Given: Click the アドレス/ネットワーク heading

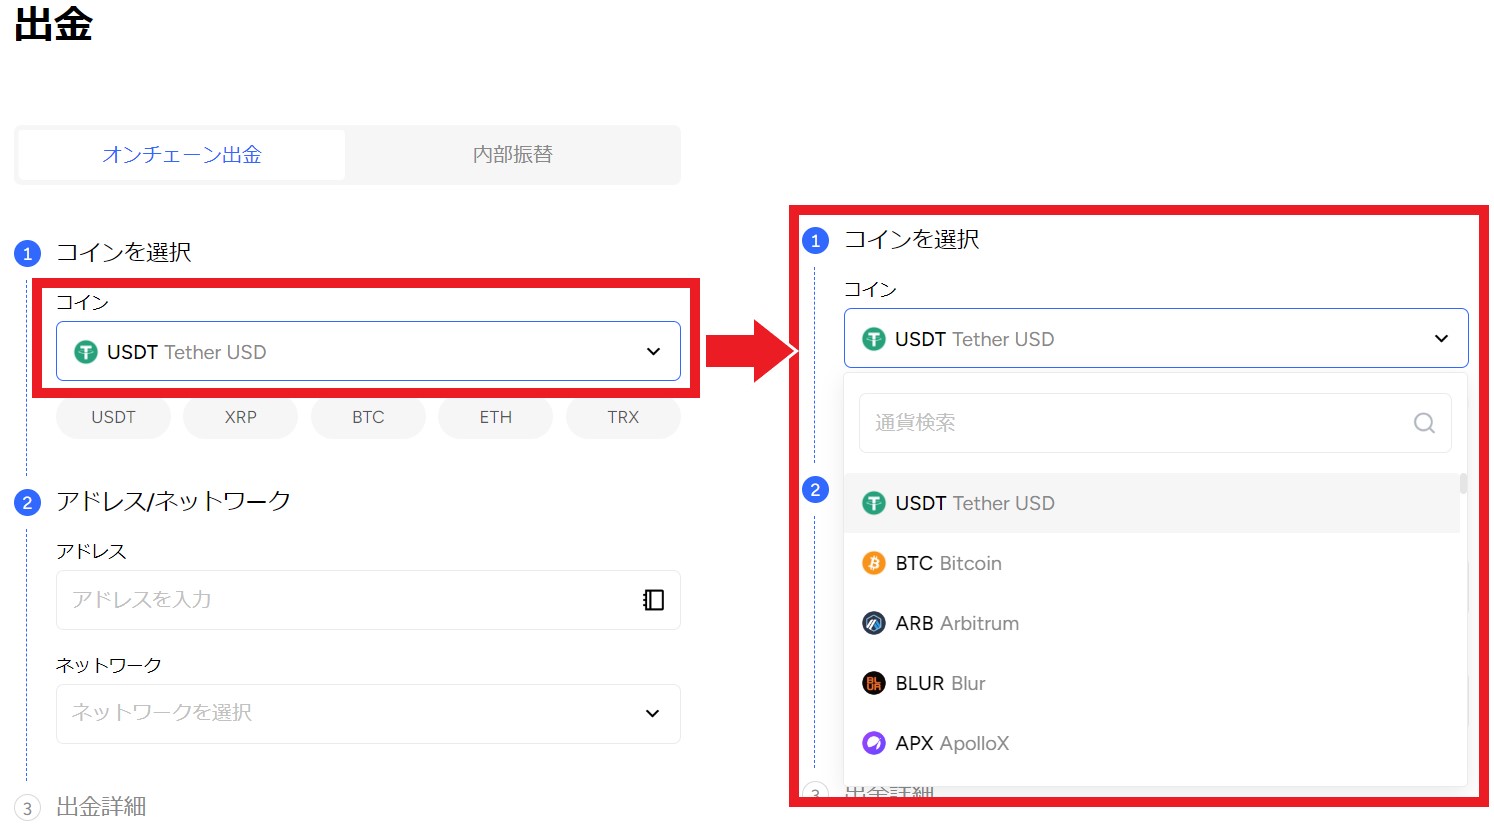Looking at the screenshot, I should [174, 501].
